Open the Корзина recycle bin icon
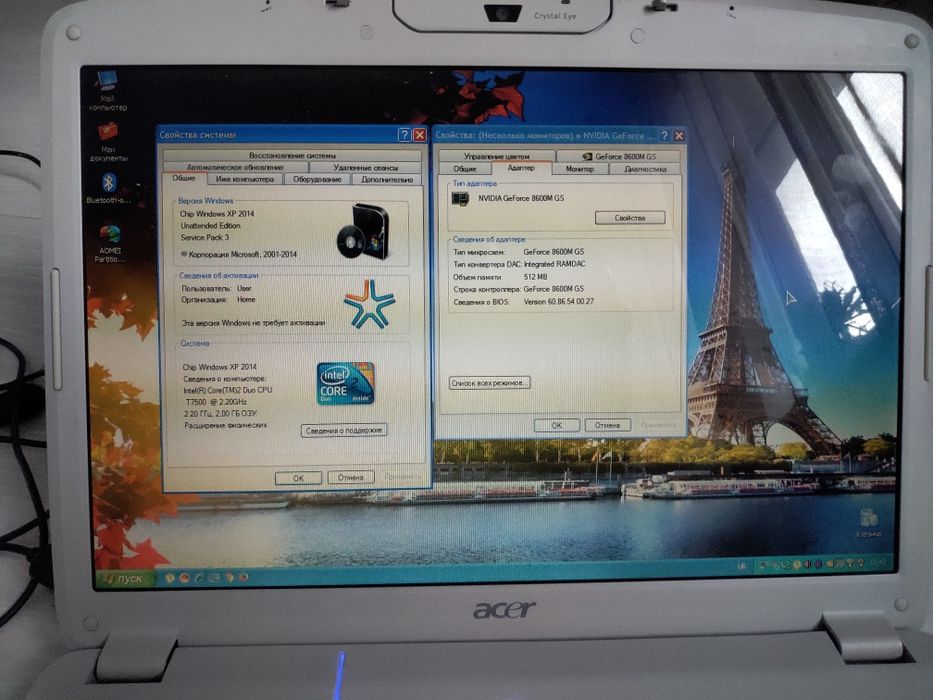This screenshot has width=933, height=700. point(868,523)
